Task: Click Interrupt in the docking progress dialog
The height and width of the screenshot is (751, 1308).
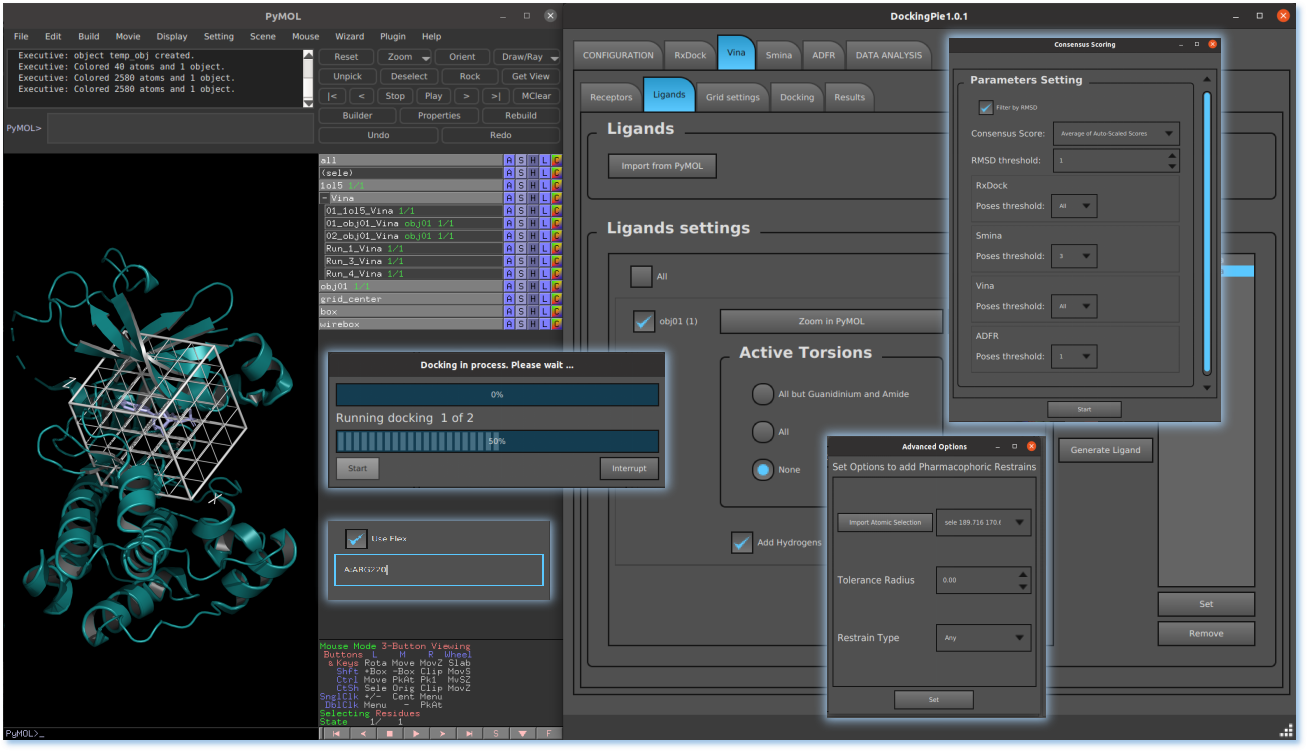Action: 630,468
